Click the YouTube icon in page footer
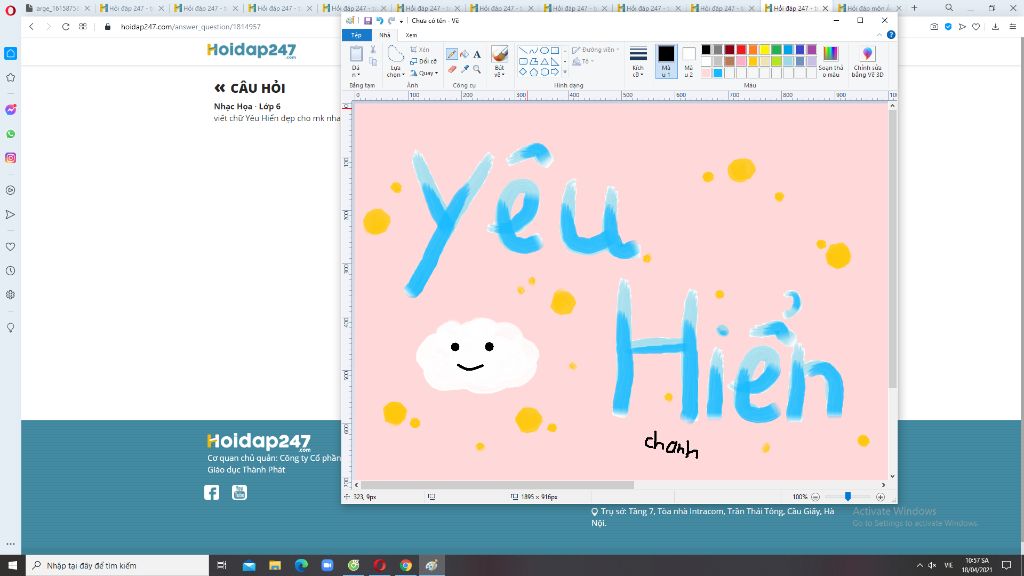The height and width of the screenshot is (576, 1024). [240, 492]
